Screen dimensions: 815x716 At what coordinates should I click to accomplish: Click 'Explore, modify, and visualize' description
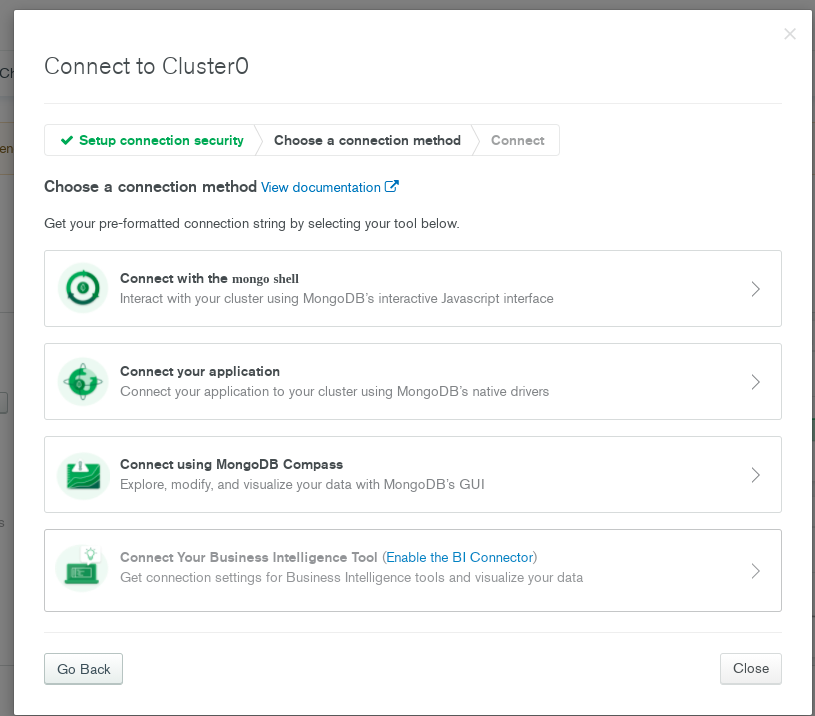[x=302, y=484]
